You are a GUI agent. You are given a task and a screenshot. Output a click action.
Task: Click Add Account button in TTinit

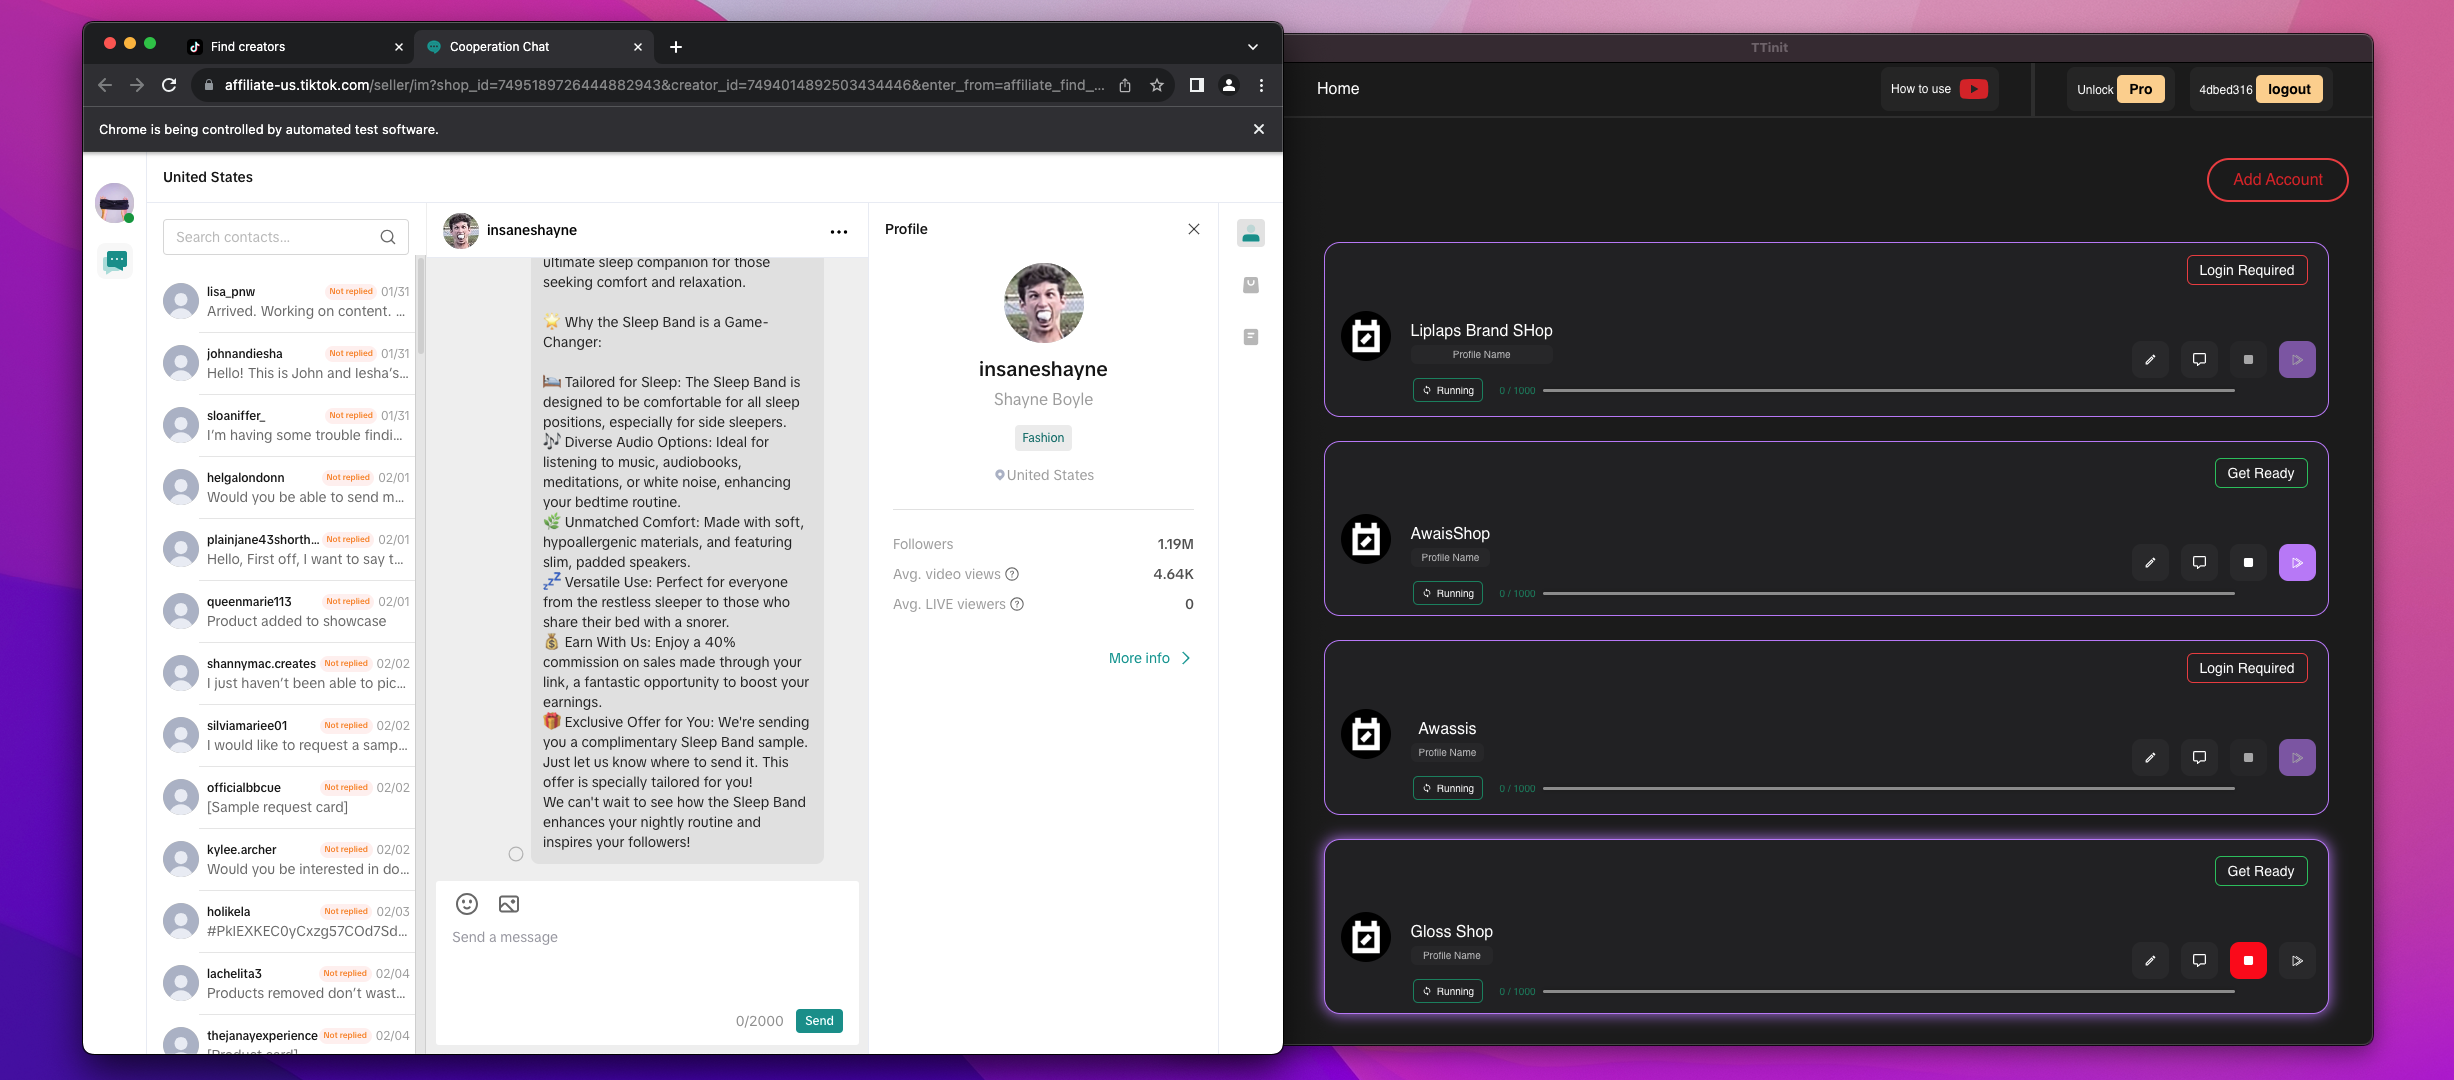[x=2277, y=180]
